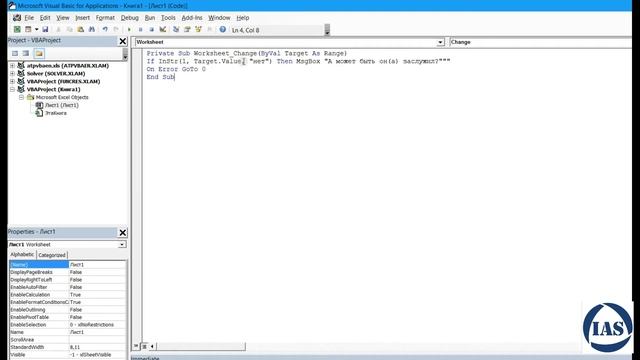
Task: Click the Project pane toolbar overflow arrow
Action: (125, 54)
